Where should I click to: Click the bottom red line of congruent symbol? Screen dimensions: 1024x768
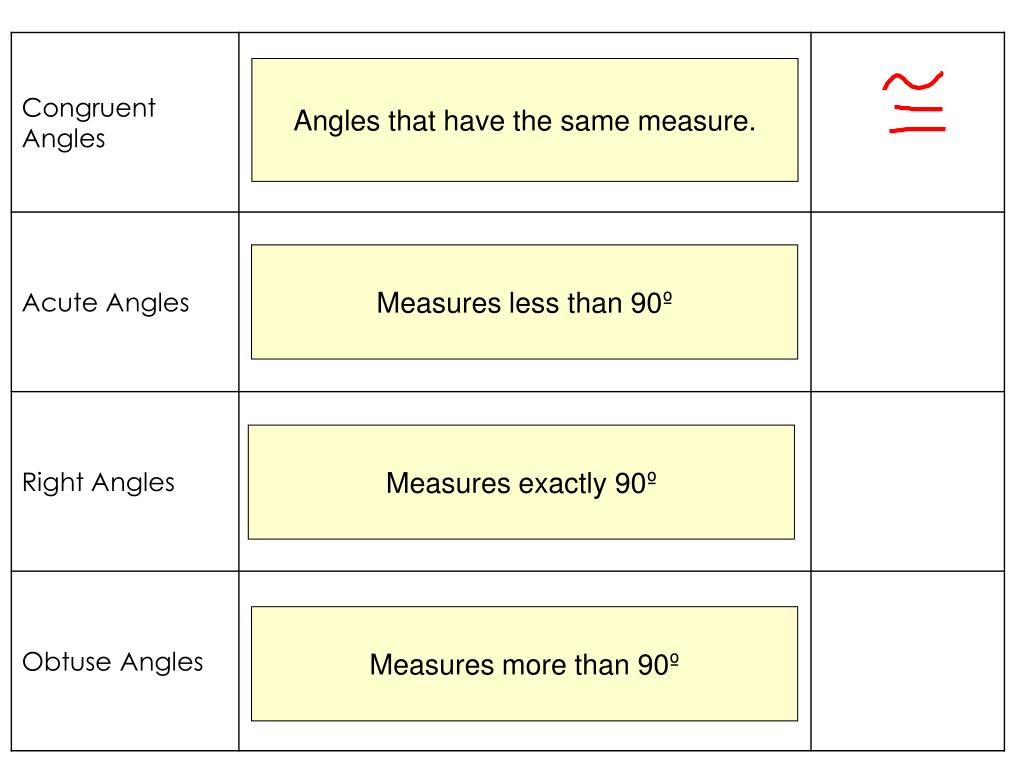[917, 129]
